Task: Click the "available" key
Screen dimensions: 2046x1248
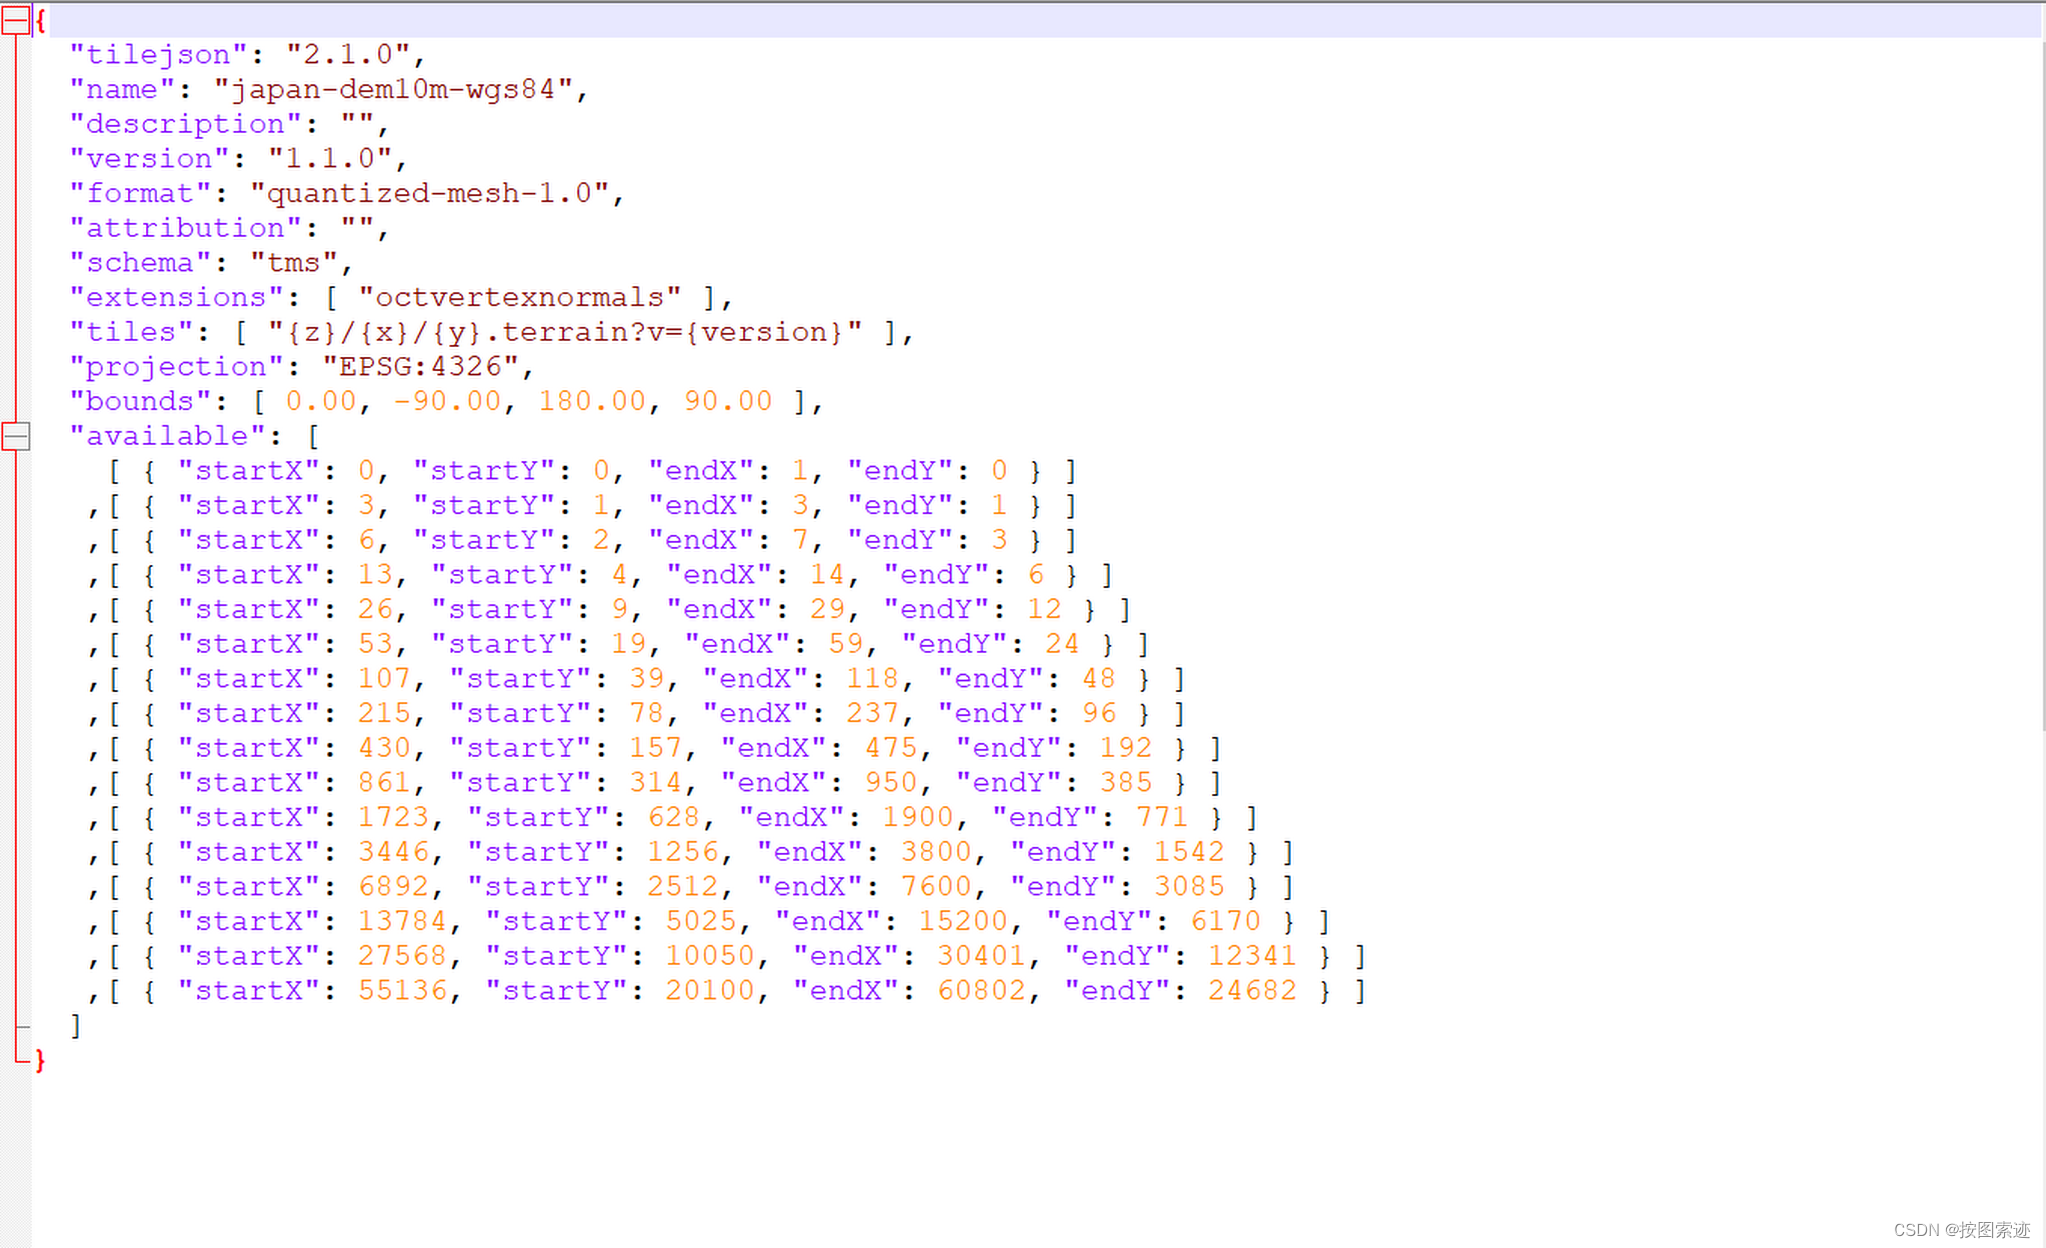Action: point(167,436)
